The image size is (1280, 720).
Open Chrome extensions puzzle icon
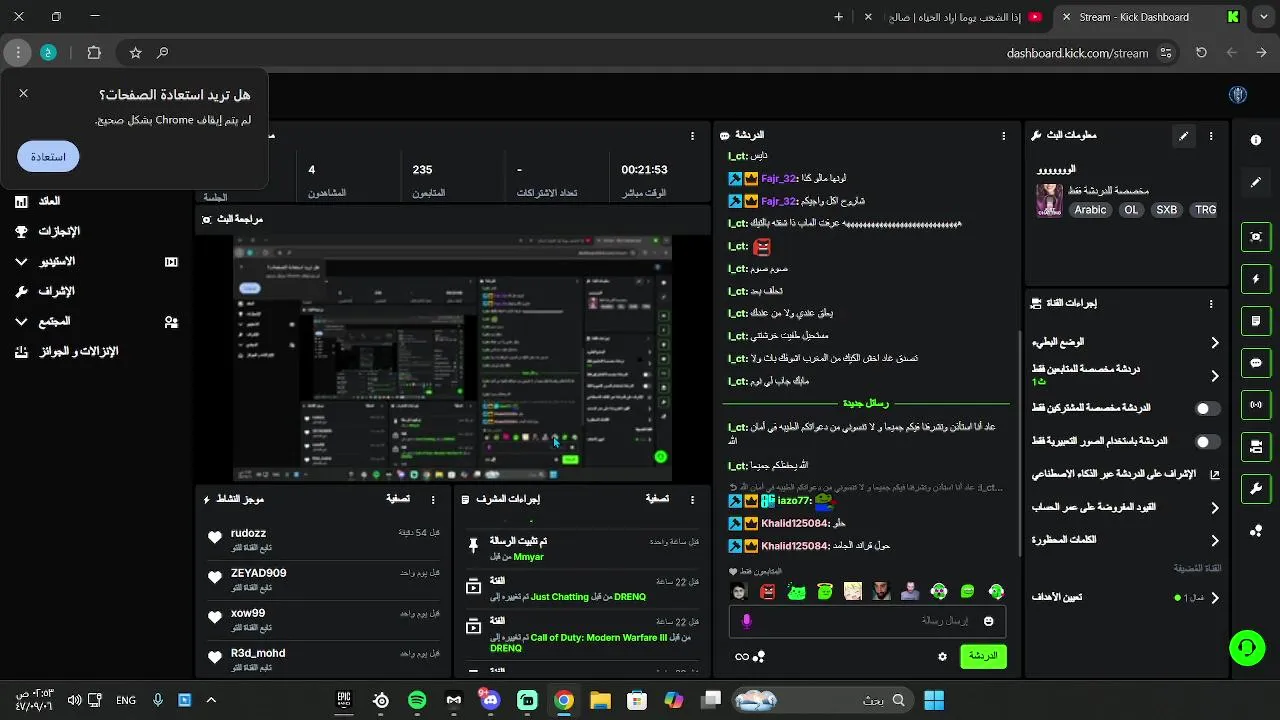(94, 53)
